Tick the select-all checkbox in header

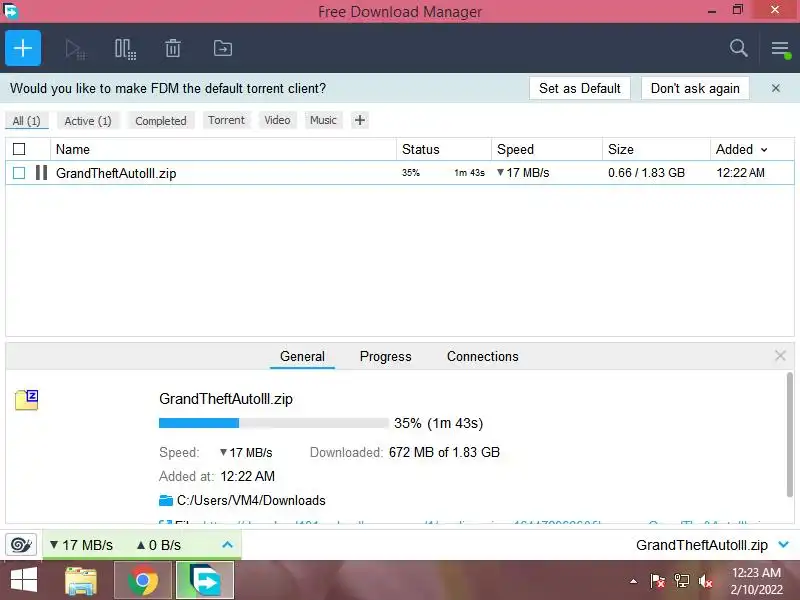point(19,149)
